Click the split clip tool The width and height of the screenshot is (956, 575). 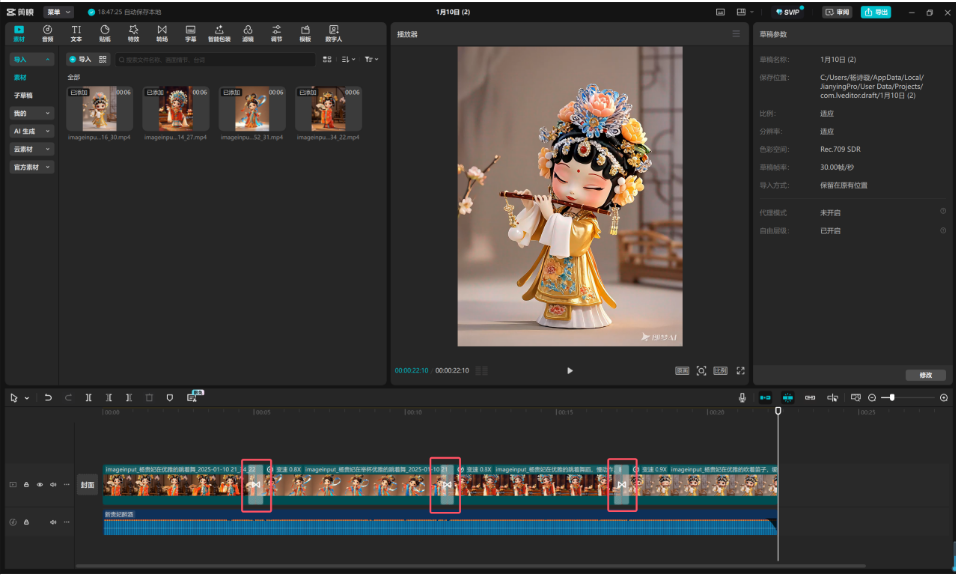tap(88, 398)
